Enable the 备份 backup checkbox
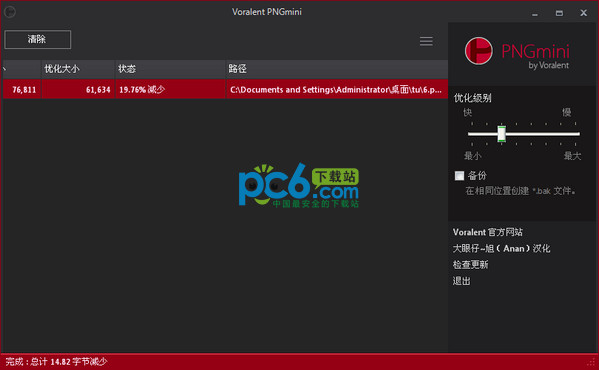 point(459,176)
